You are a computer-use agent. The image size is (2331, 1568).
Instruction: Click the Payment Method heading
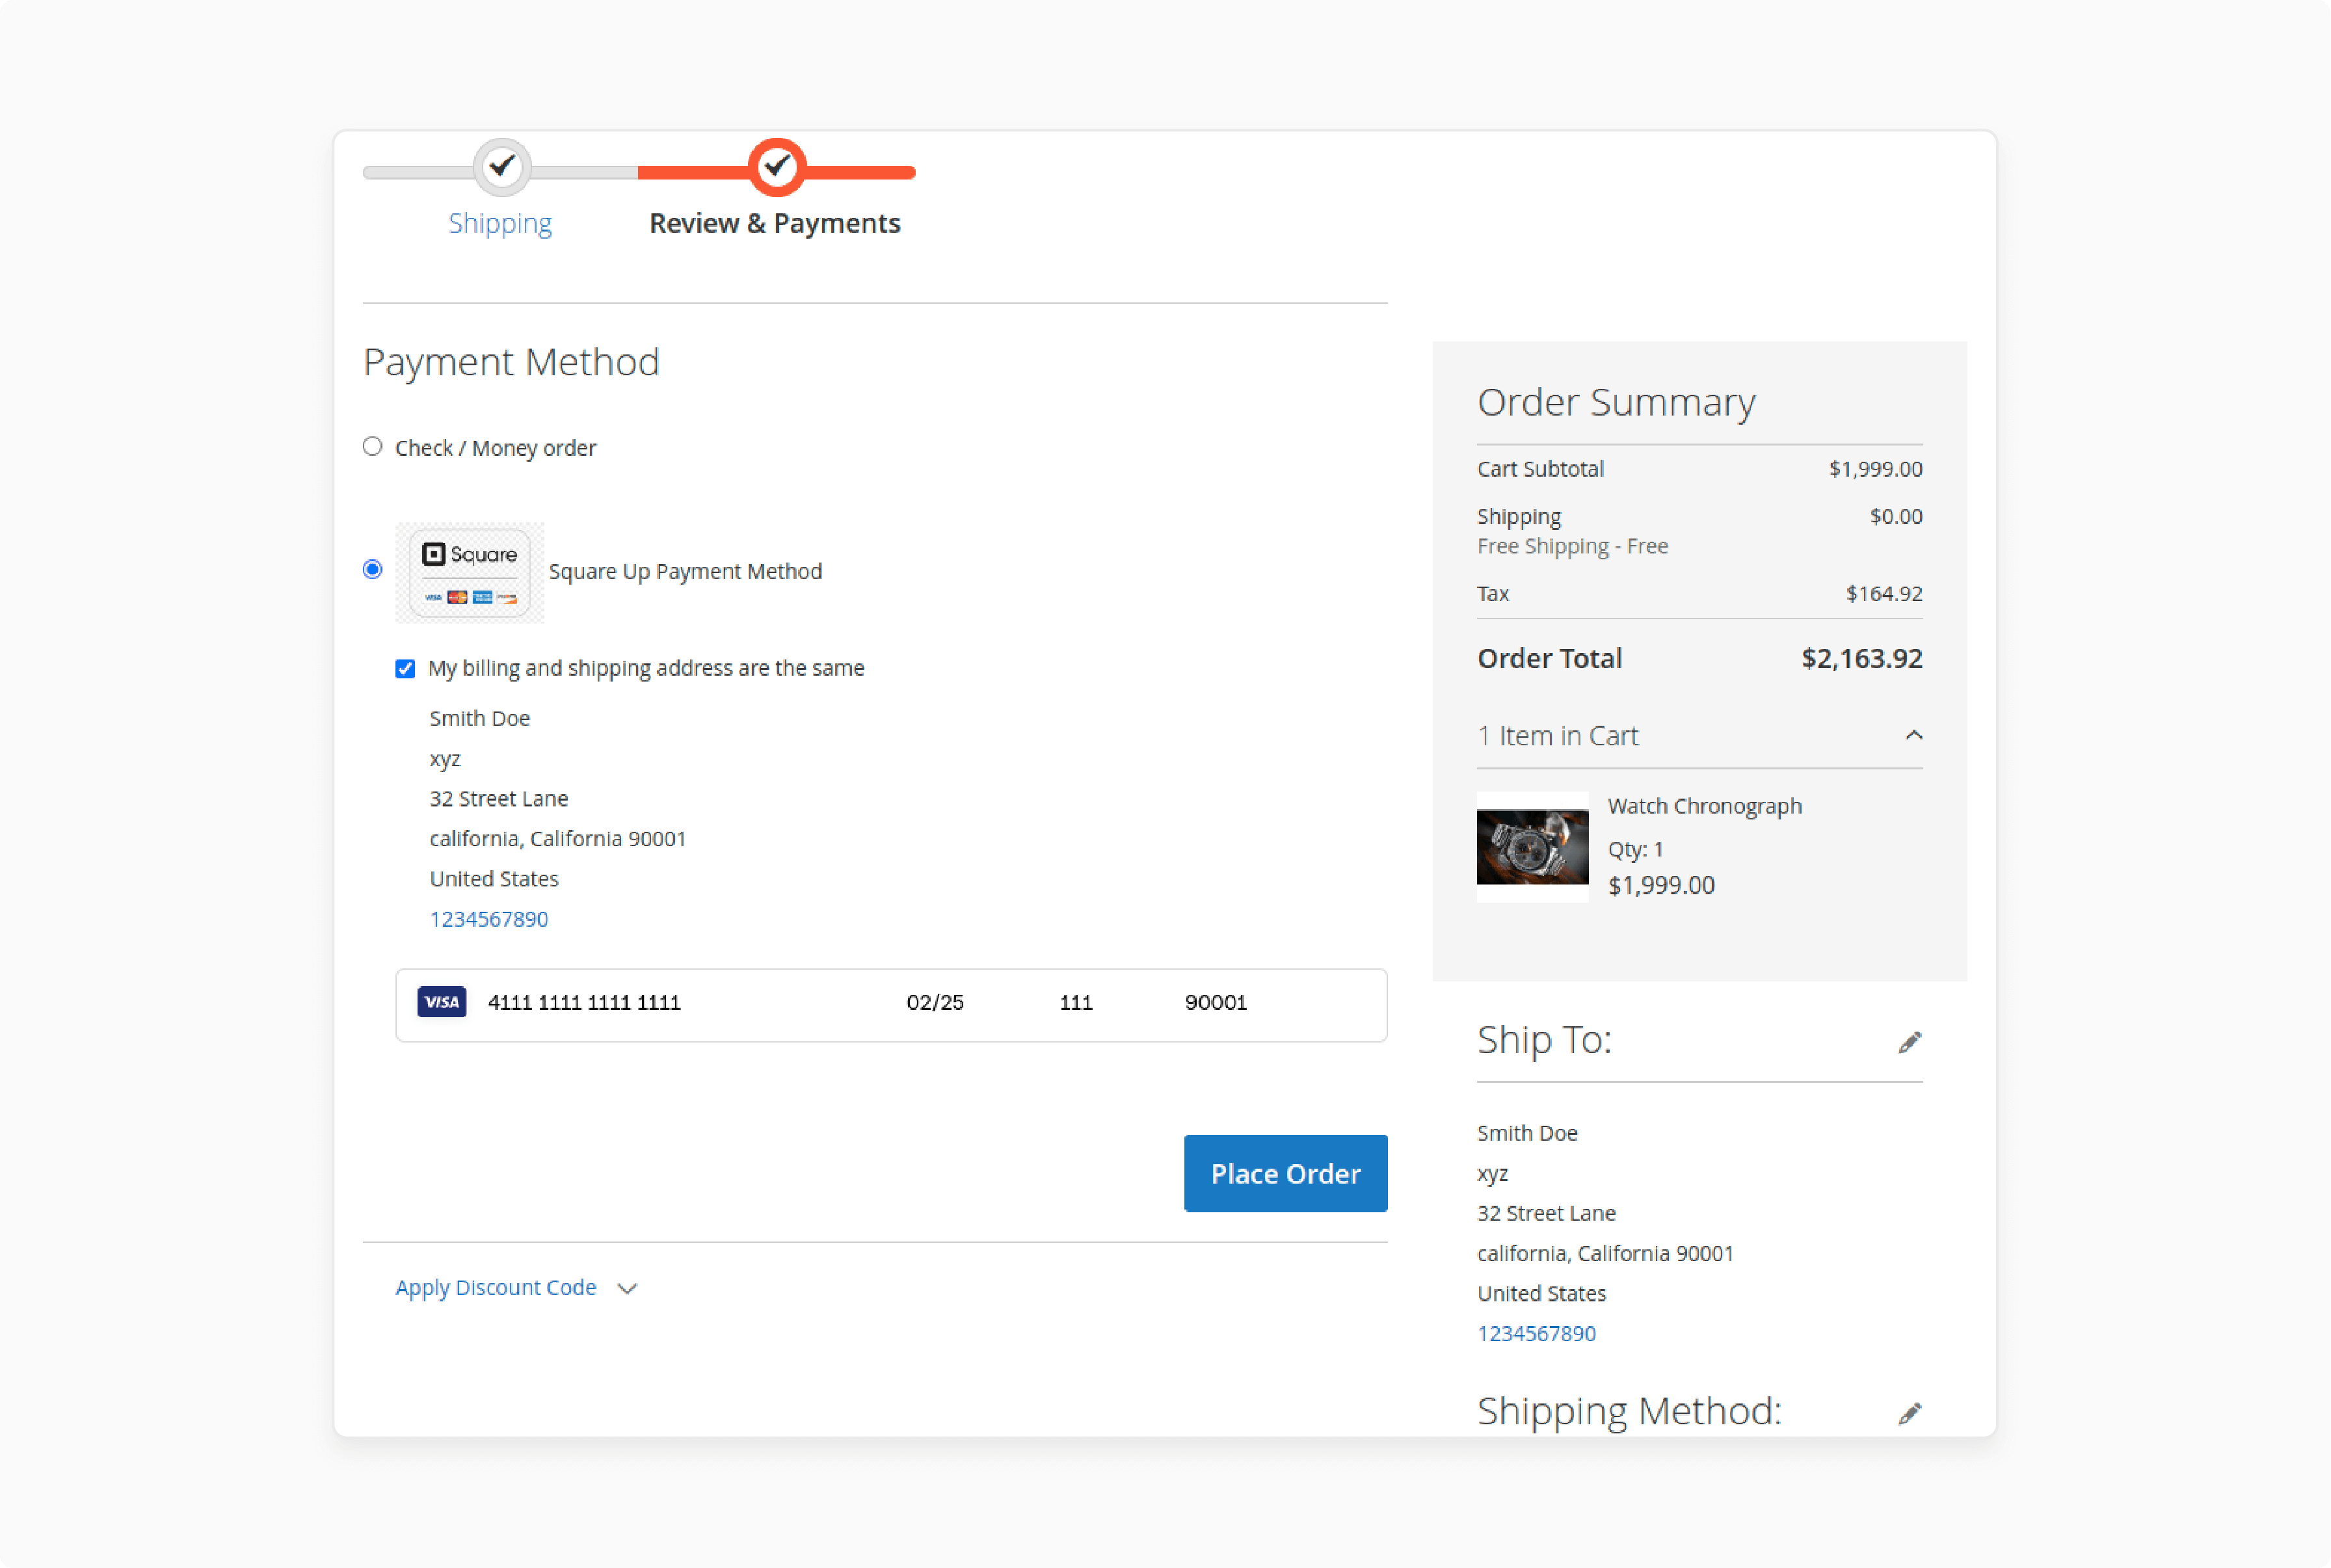click(x=511, y=362)
